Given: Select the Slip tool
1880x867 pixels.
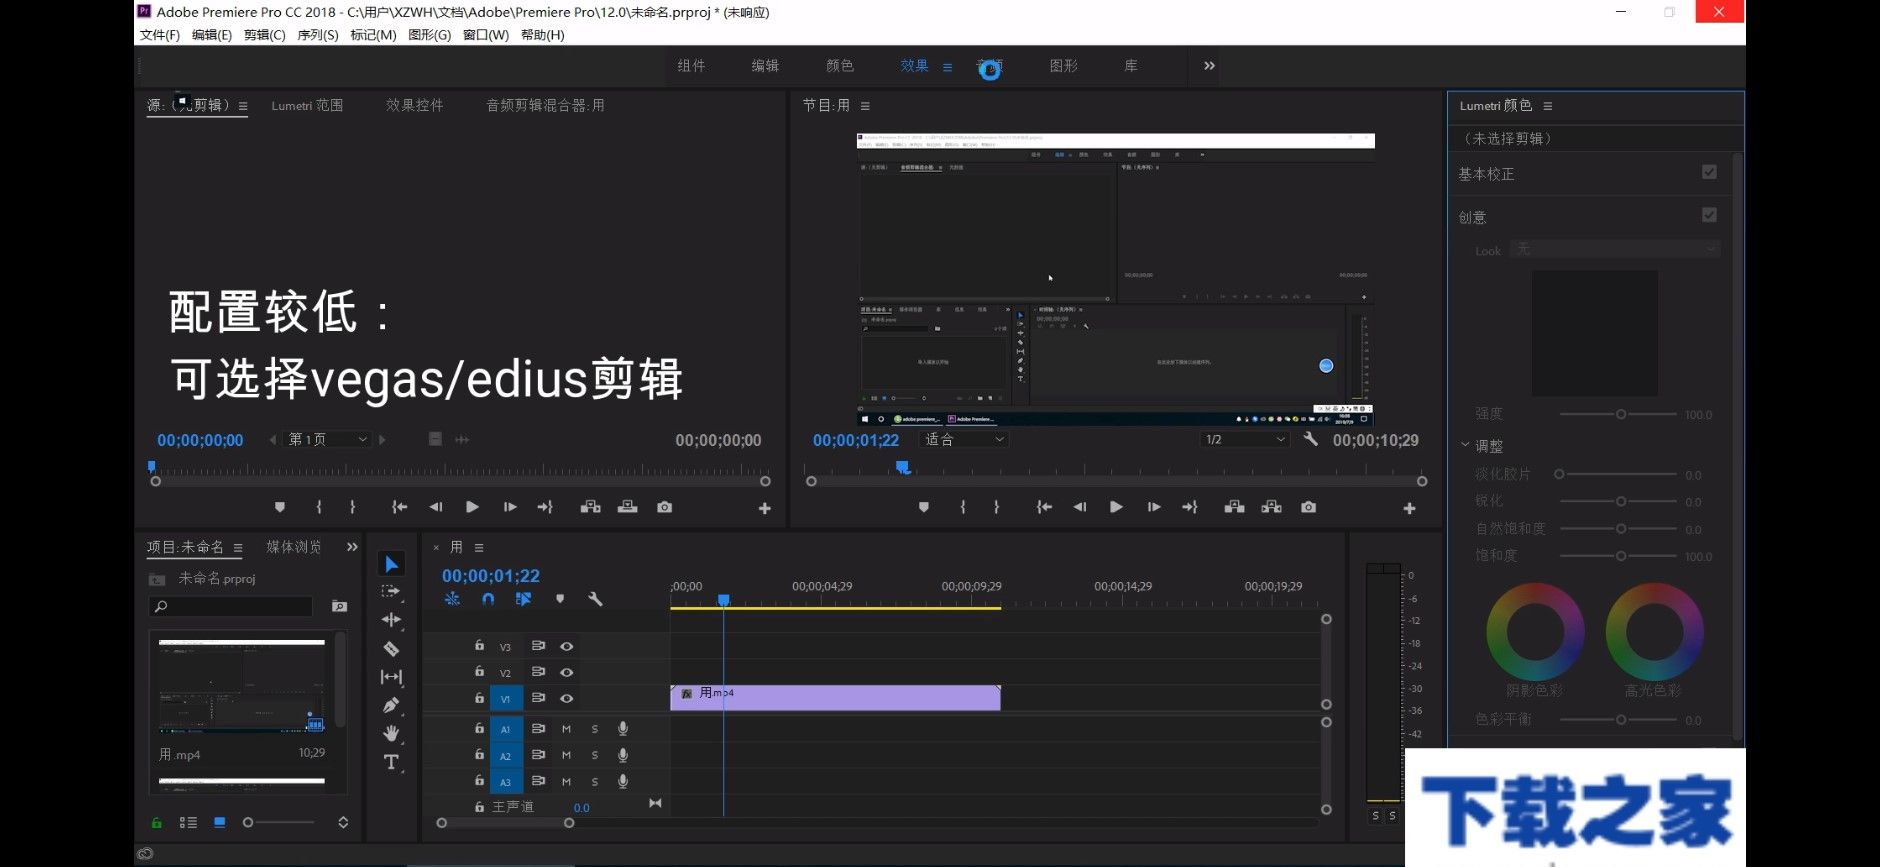Looking at the screenshot, I should [391, 677].
